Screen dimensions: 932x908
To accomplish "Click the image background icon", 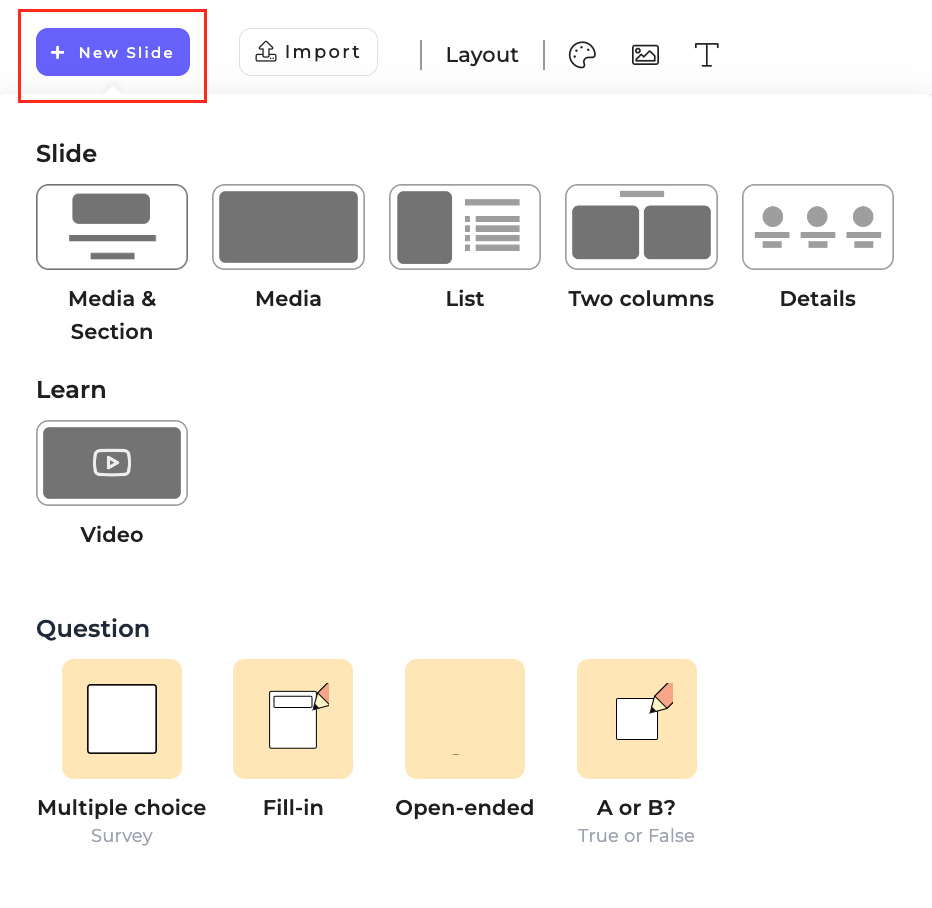I will (x=645, y=55).
